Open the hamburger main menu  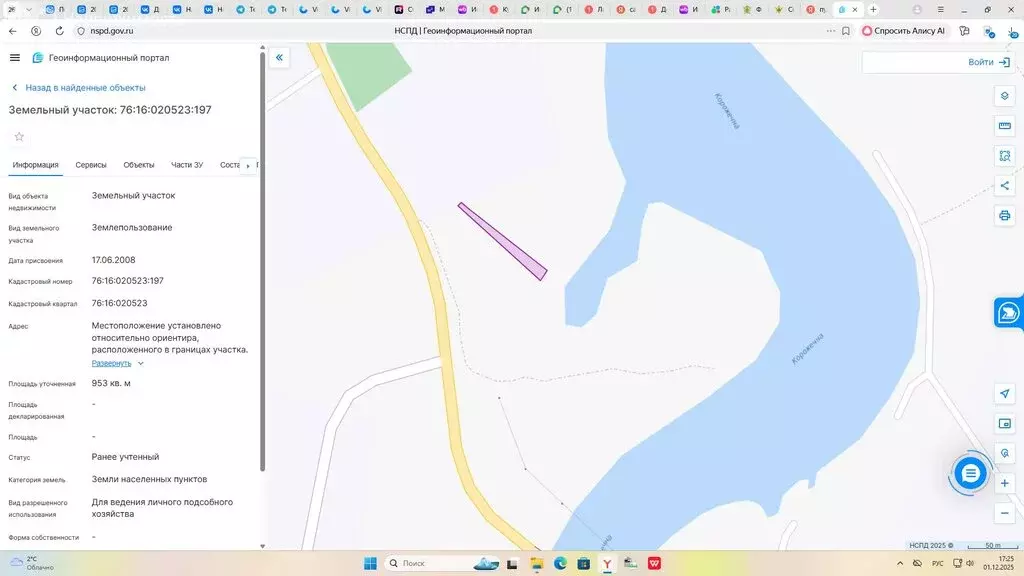pos(15,58)
